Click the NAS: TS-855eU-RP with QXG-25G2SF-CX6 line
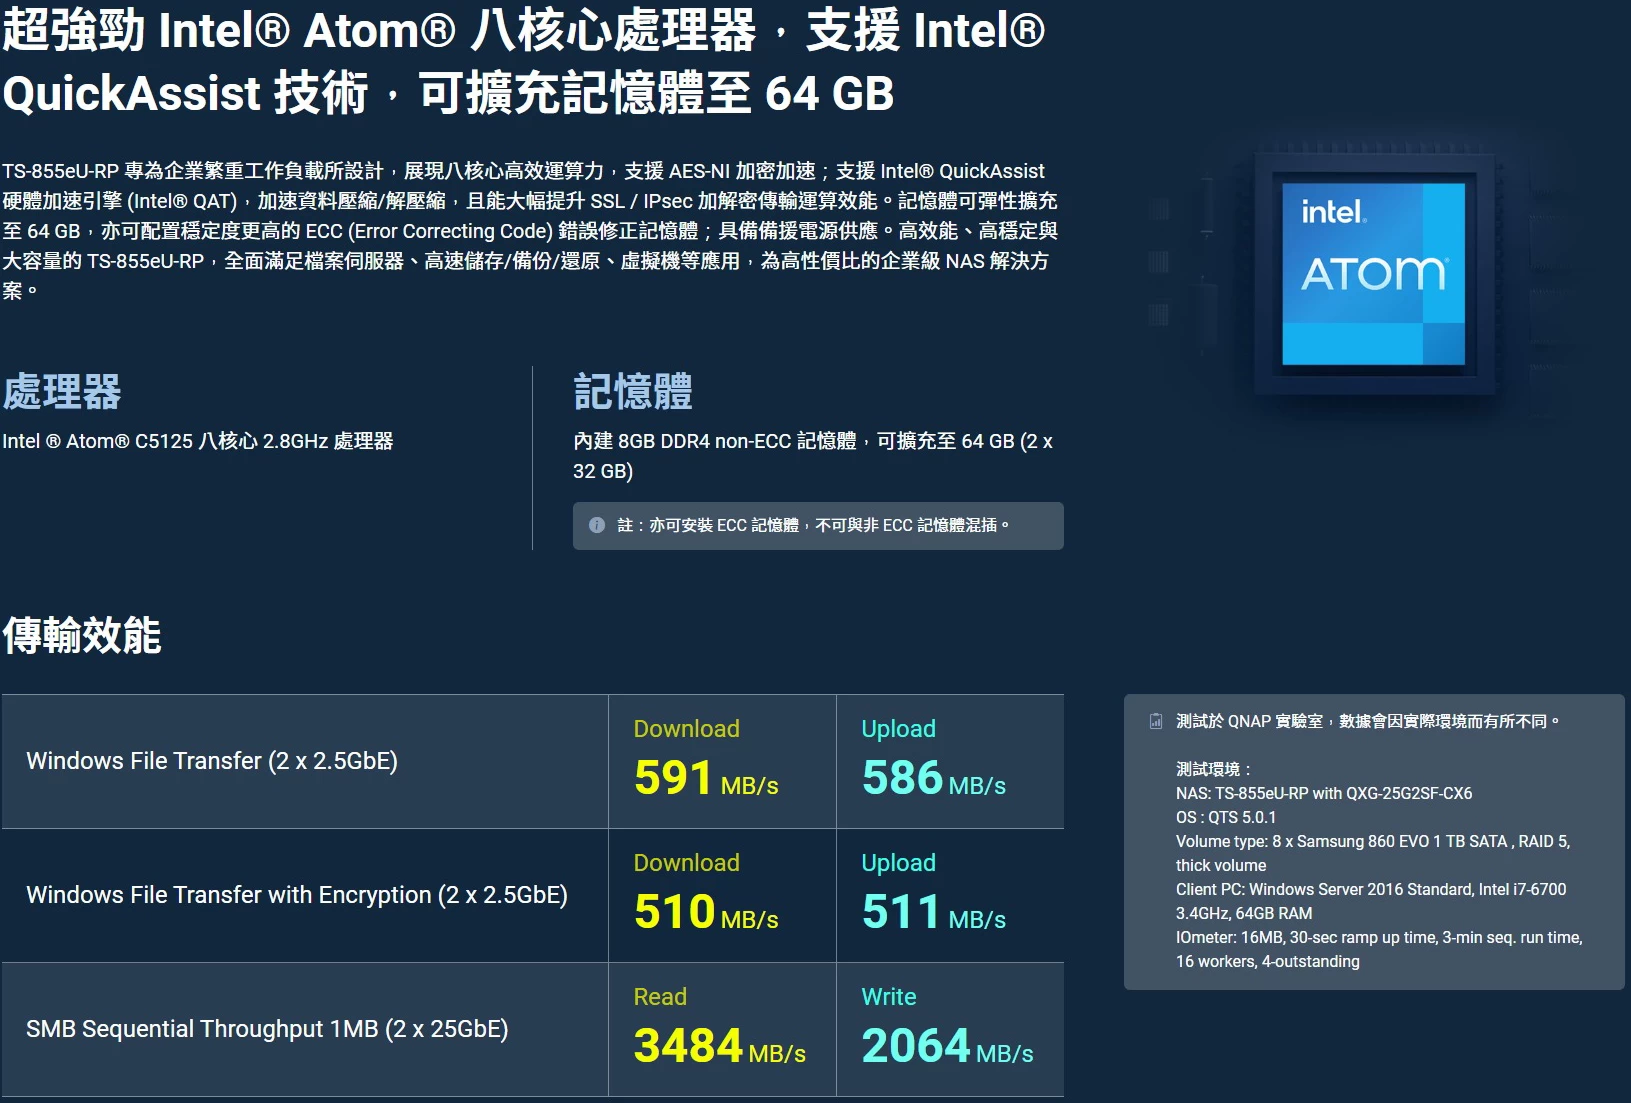1631x1103 pixels. click(1324, 793)
